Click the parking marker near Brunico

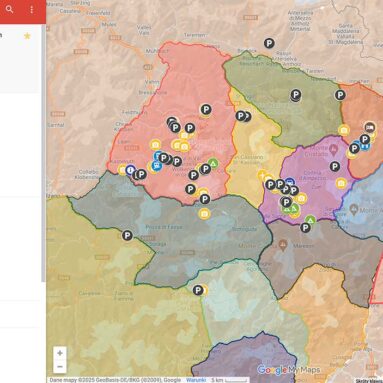tap(269, 43)
